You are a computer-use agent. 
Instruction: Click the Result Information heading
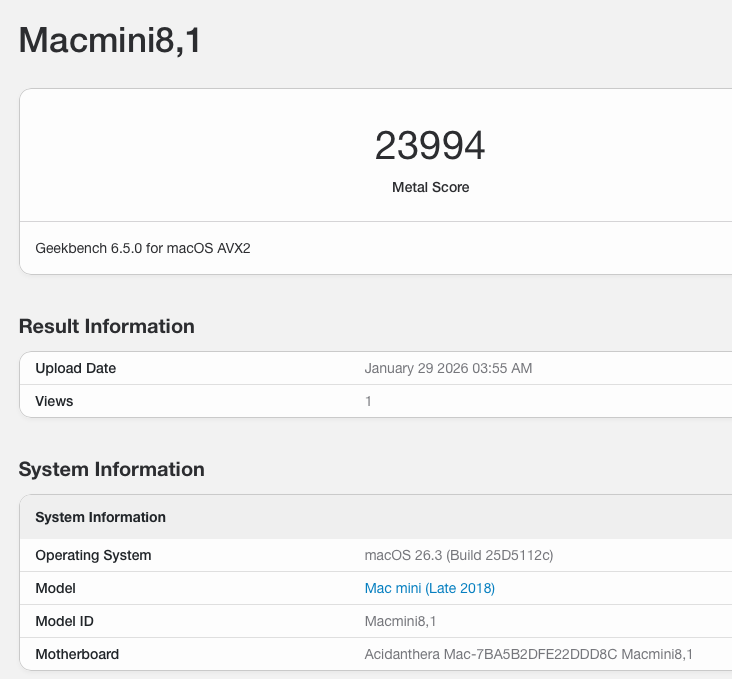106,326
